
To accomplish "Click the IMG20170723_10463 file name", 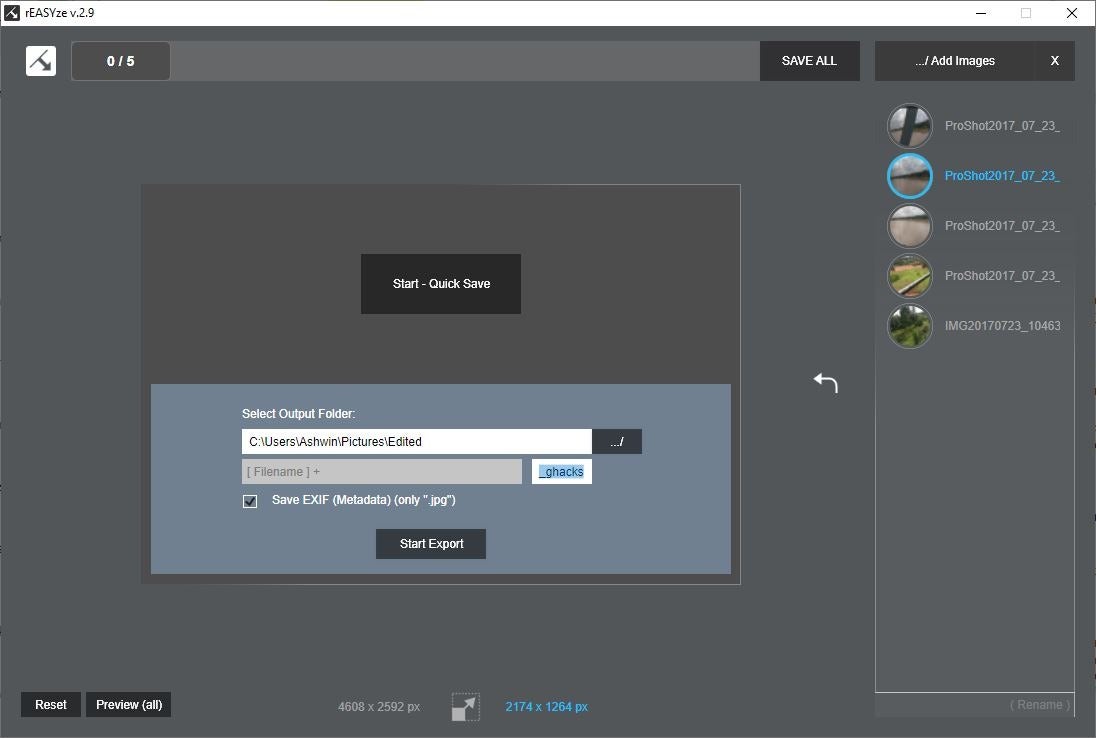I will (1002, 326).
